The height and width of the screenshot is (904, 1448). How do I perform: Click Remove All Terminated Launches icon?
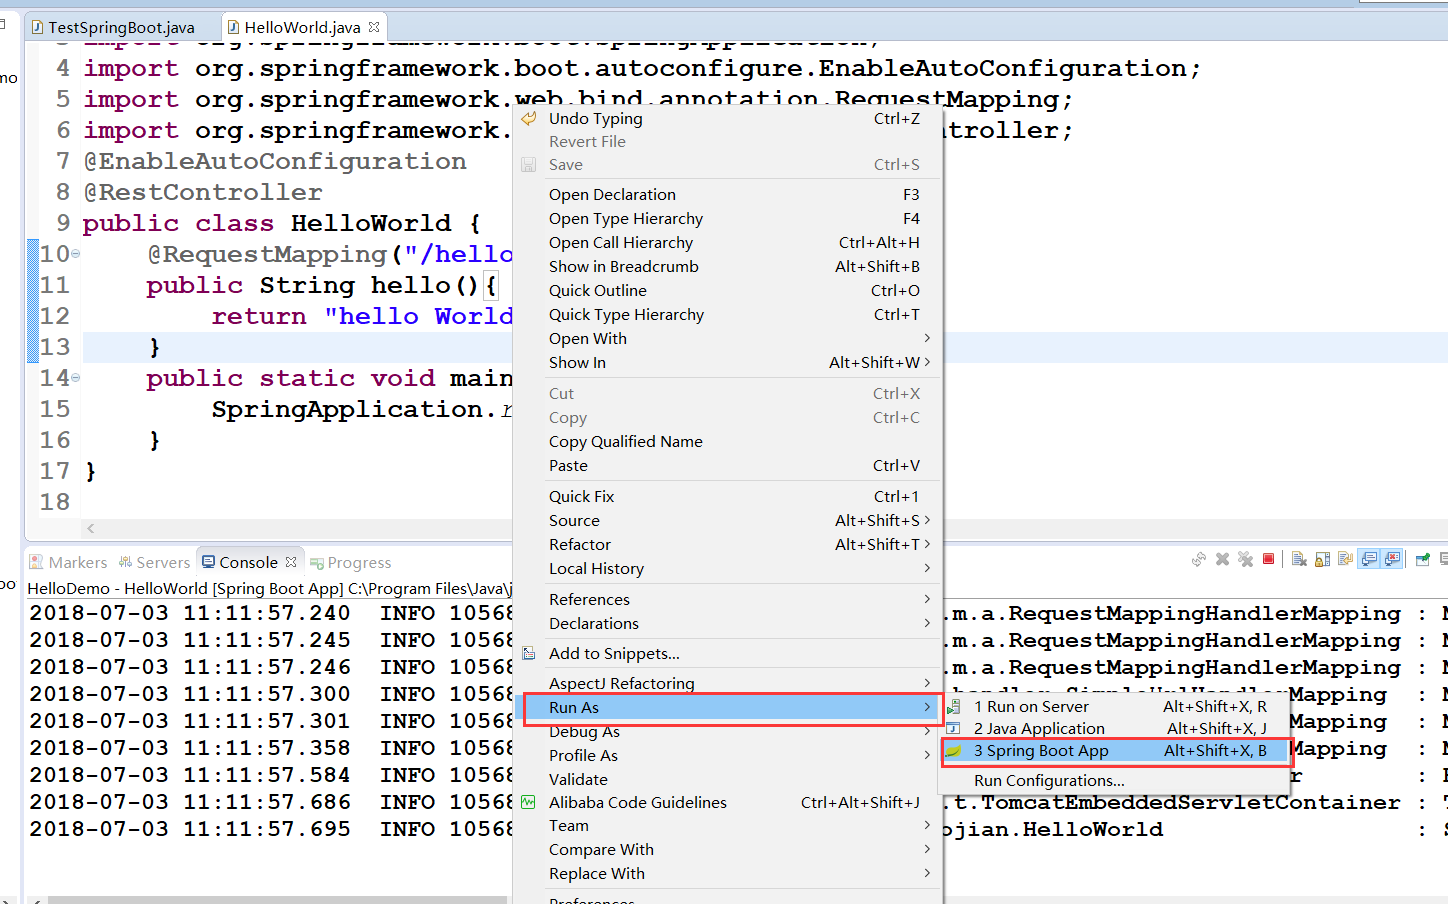(x=1245, y=559)
